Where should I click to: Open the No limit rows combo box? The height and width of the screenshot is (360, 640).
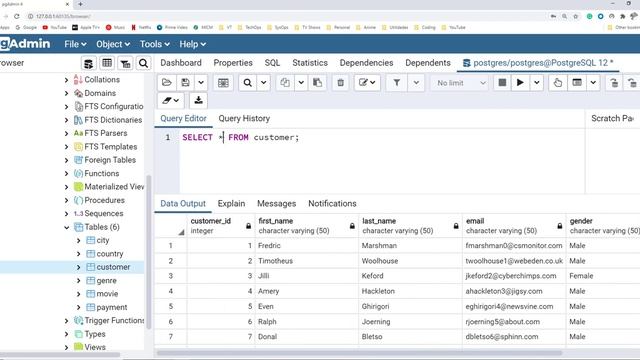tap(460, 83)
